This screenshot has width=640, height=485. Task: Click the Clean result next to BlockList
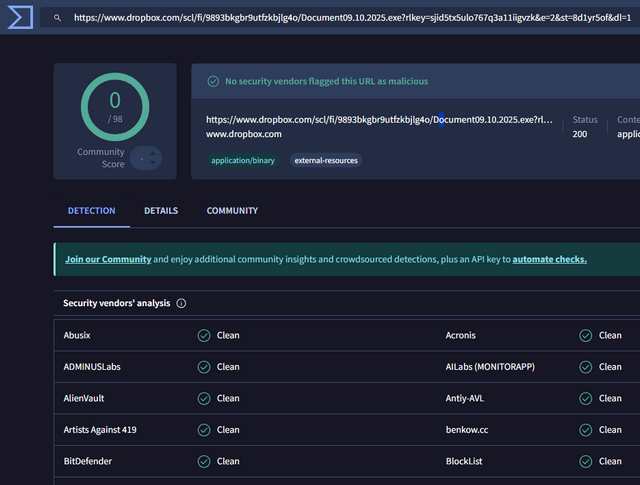point(610,461)
